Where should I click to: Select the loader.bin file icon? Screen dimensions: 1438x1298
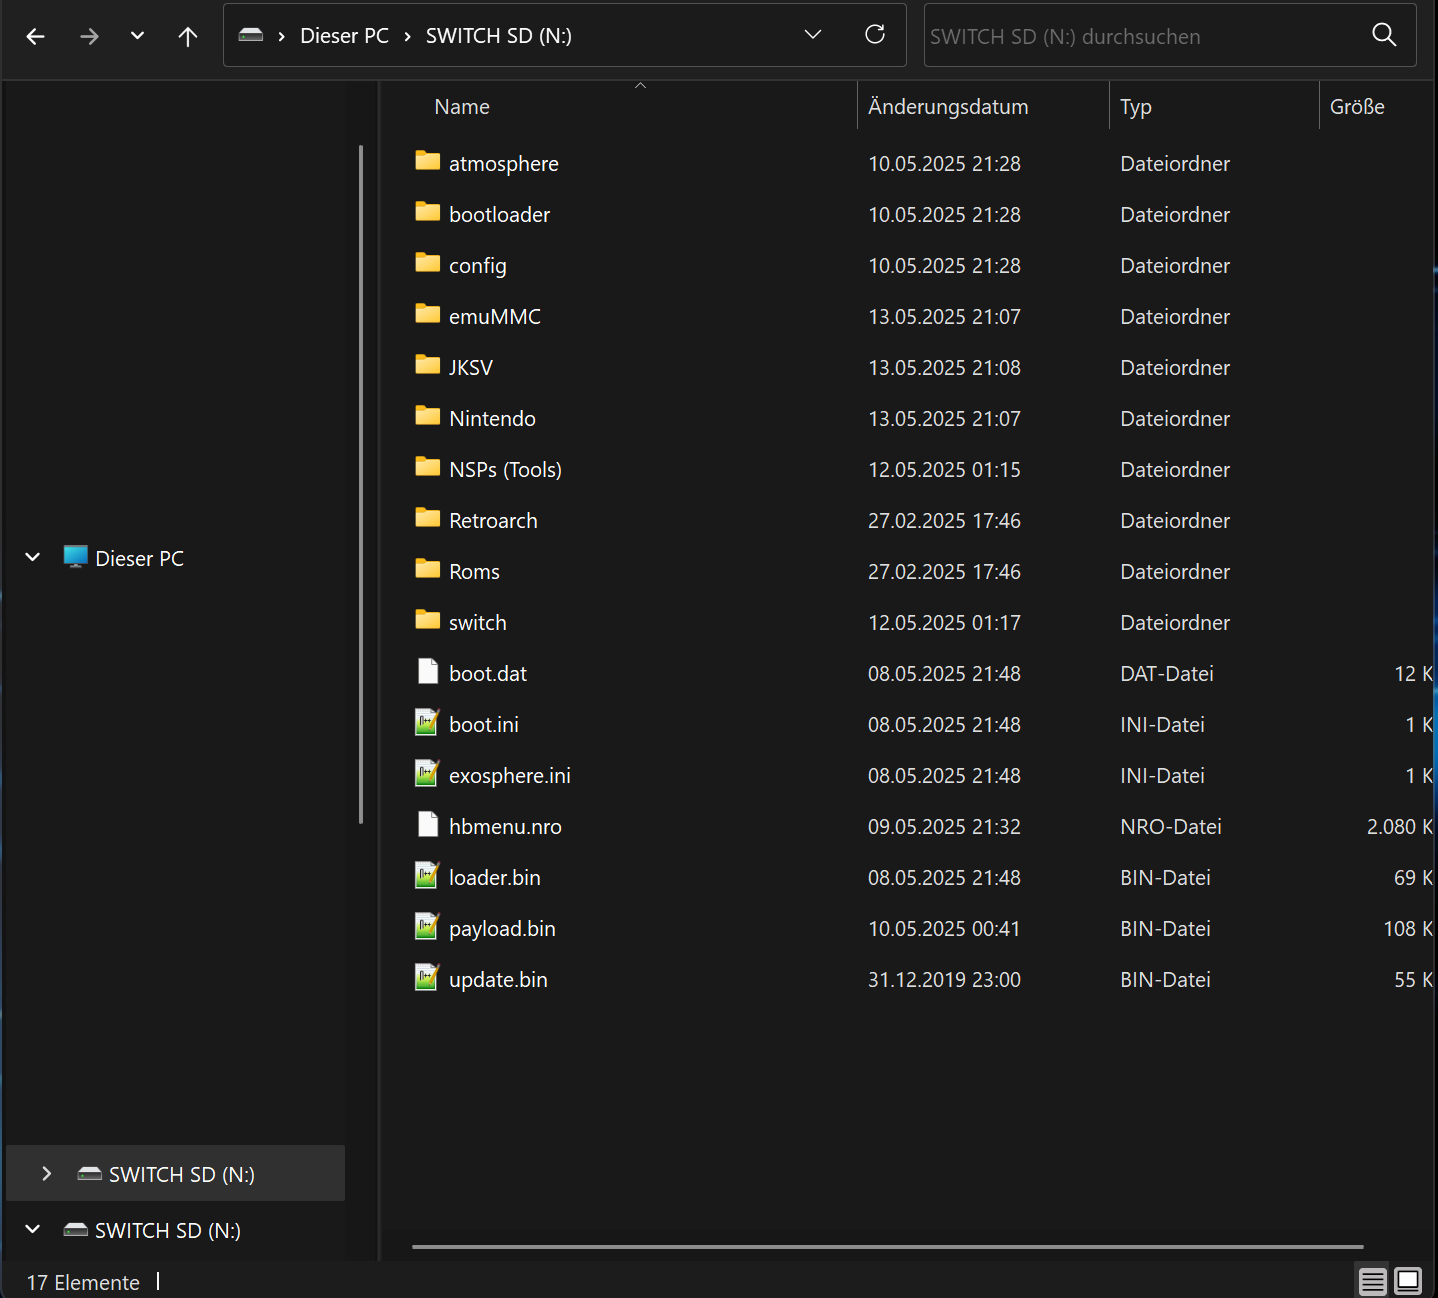(428, 875)
